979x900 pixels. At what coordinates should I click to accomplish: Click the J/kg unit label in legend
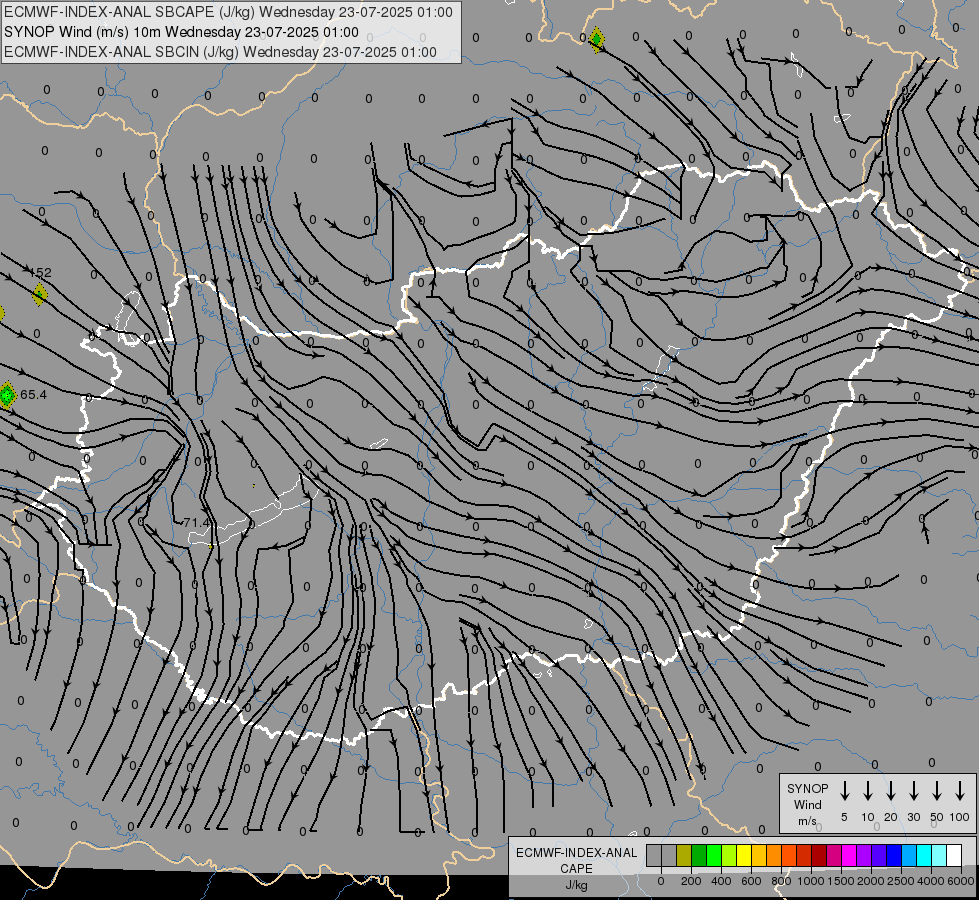click(x=576, y=885)
